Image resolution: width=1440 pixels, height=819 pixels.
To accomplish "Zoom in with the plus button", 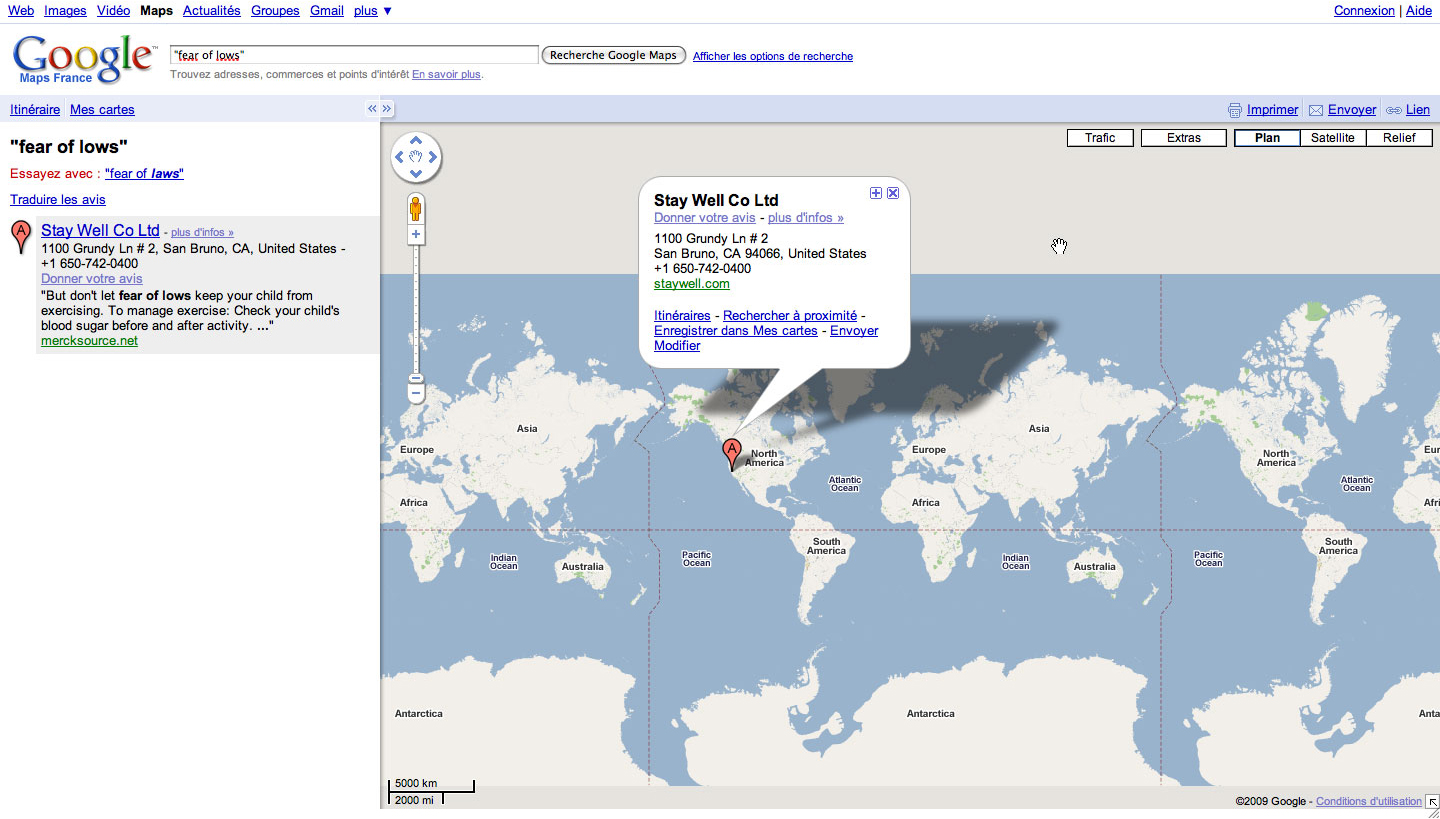I will pyautogui.click(x=416, y=234).
